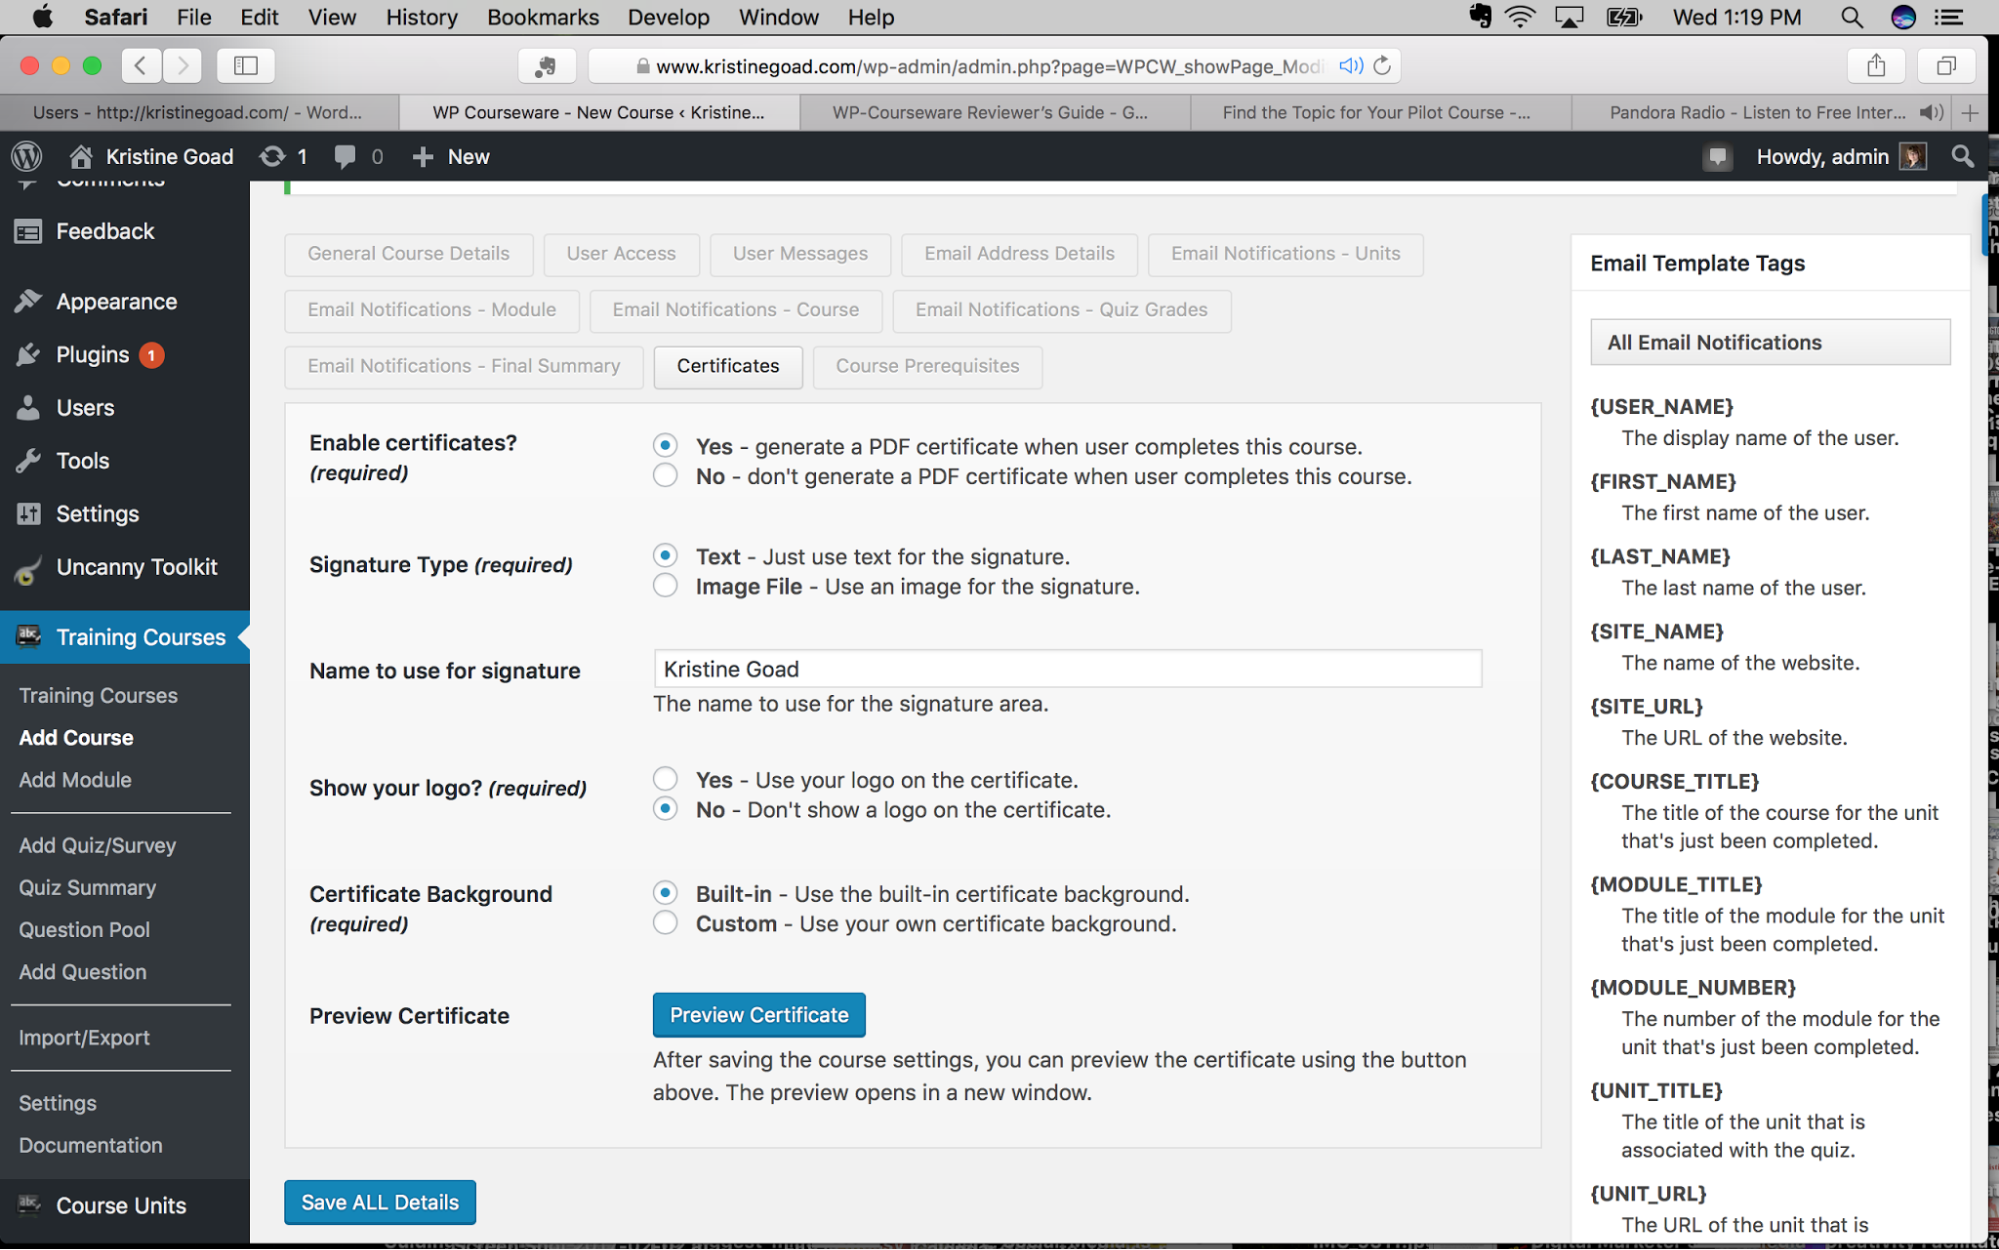Open Email Notifications Final Summary tab
Image resolution: width=1999 pixels, height=1250 pixels.
[x=464, y=366]
